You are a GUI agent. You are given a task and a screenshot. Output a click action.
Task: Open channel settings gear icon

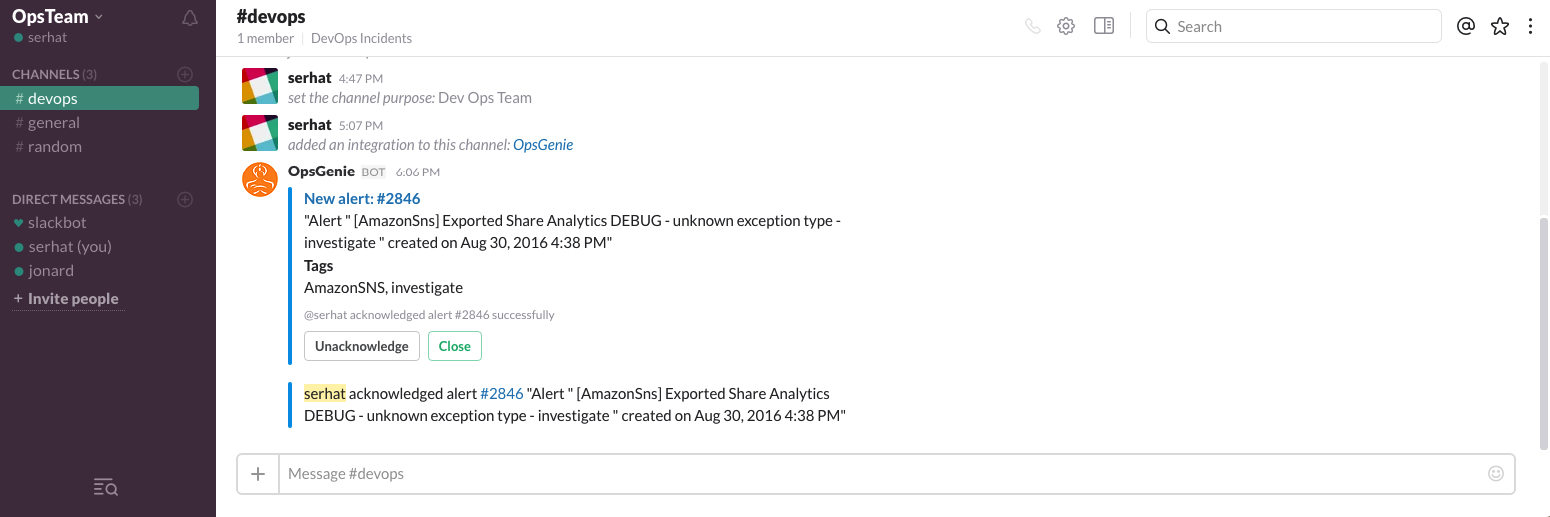click(1066, 27)
